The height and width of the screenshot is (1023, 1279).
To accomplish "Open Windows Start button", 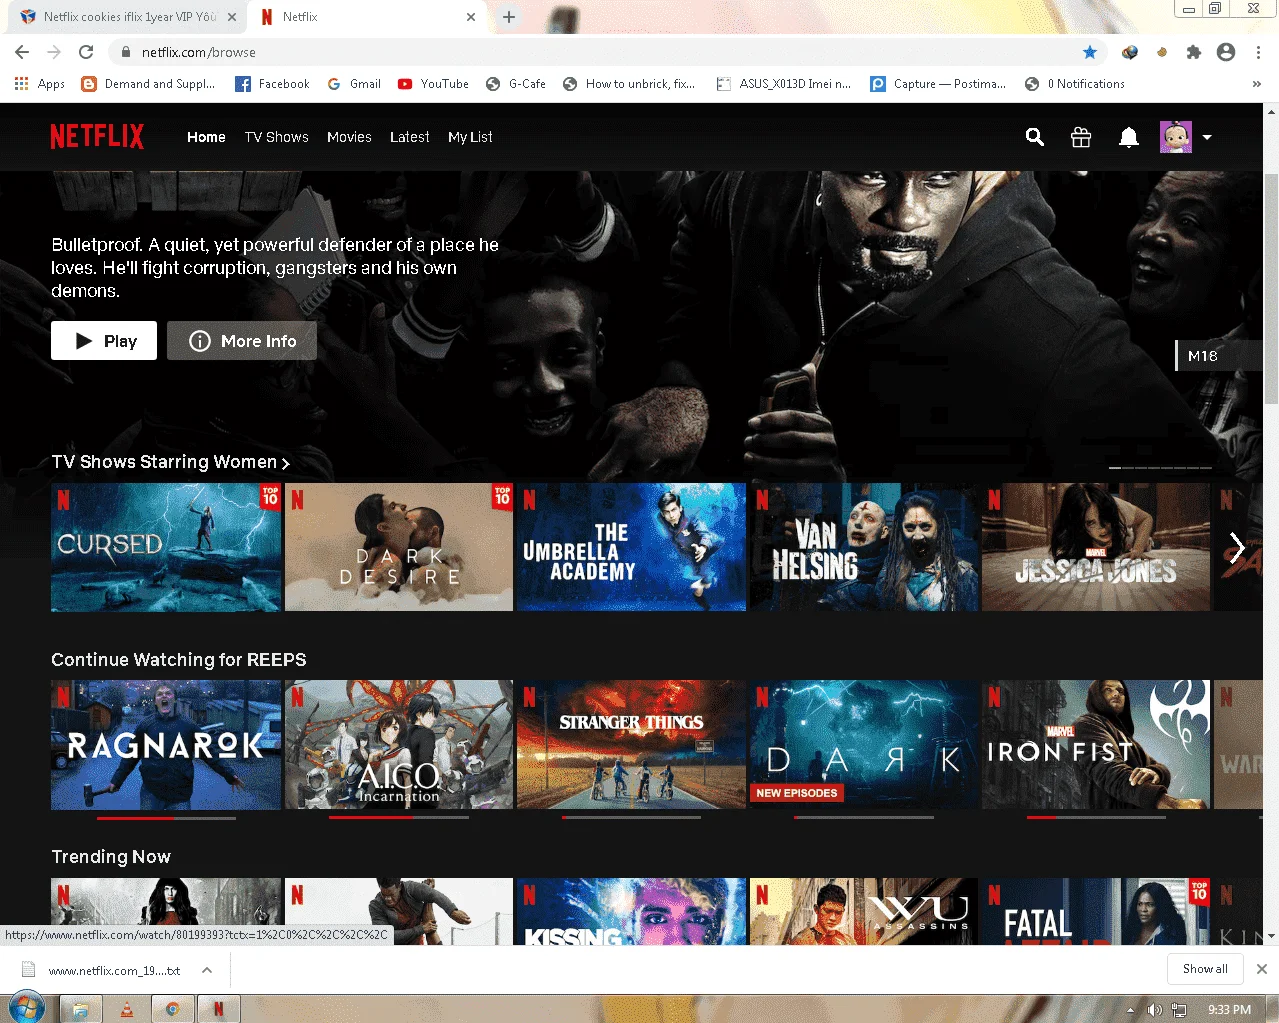I will [26, 1008].
